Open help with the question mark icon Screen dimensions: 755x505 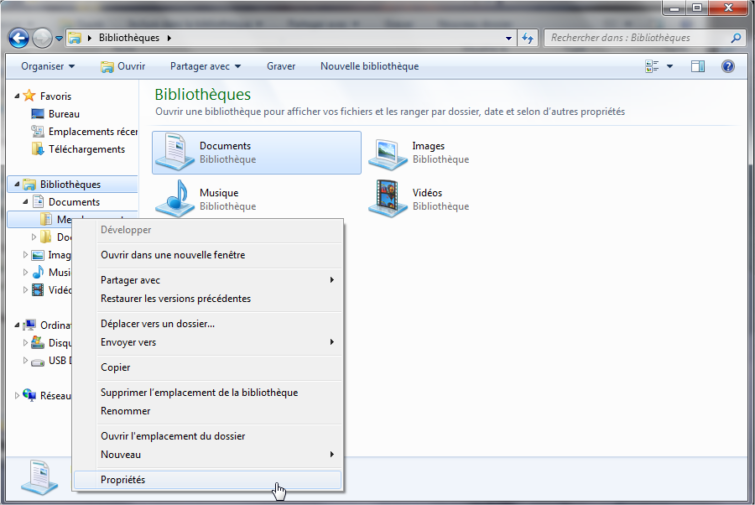[x=728, y=66]
